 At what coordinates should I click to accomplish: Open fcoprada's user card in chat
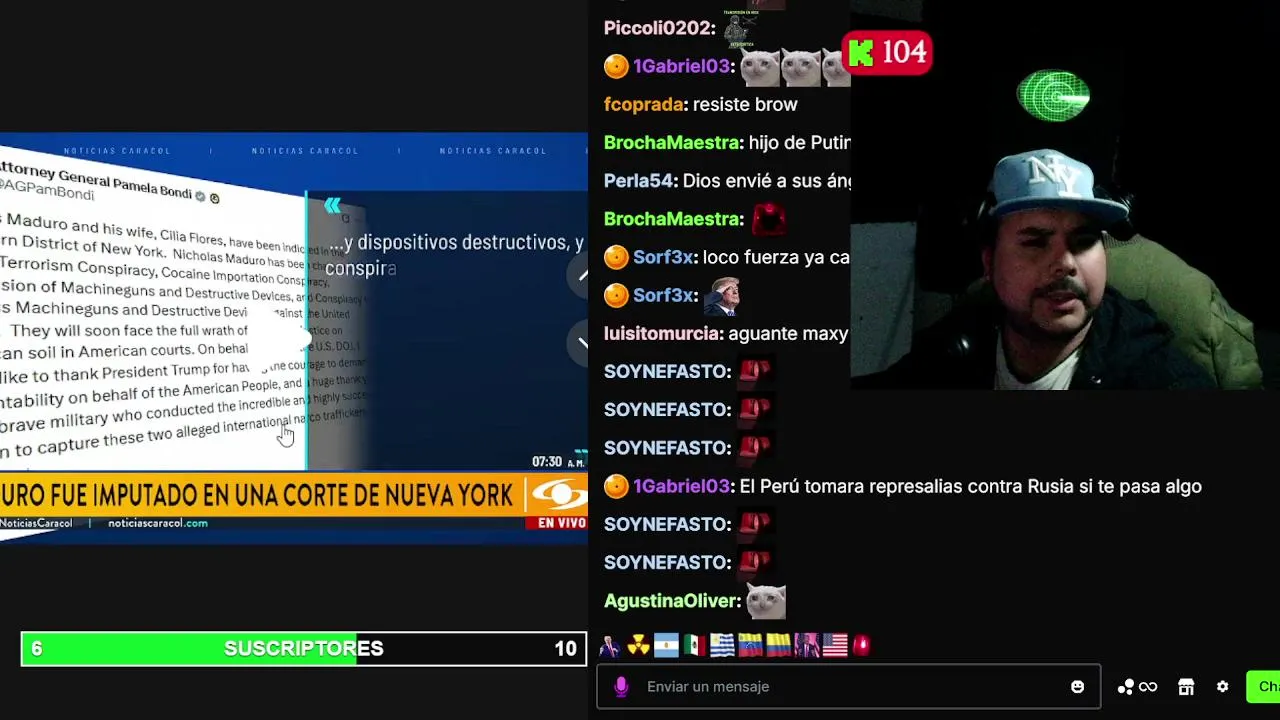pyautogui.click(x=644, y=104)
